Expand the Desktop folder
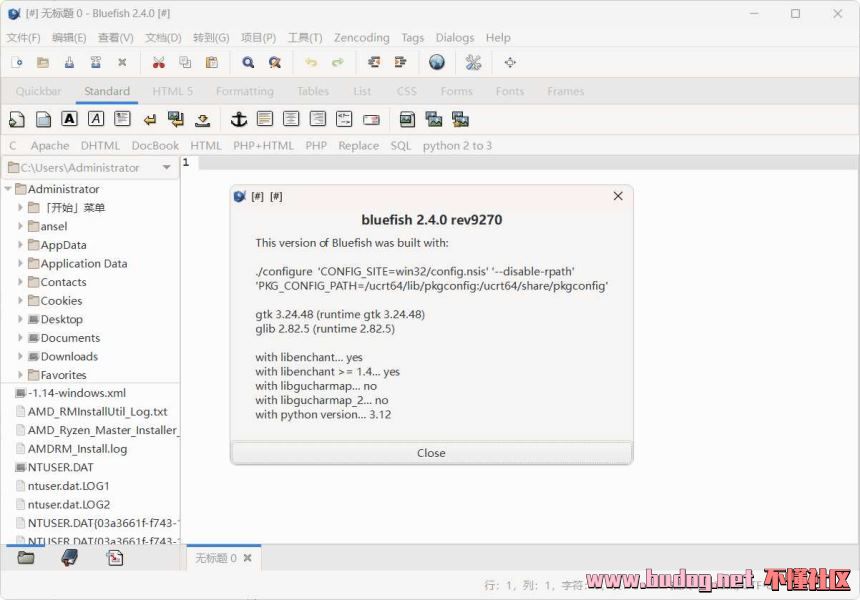Viewport: 860px width, 600px height. [x=20, y=319]
